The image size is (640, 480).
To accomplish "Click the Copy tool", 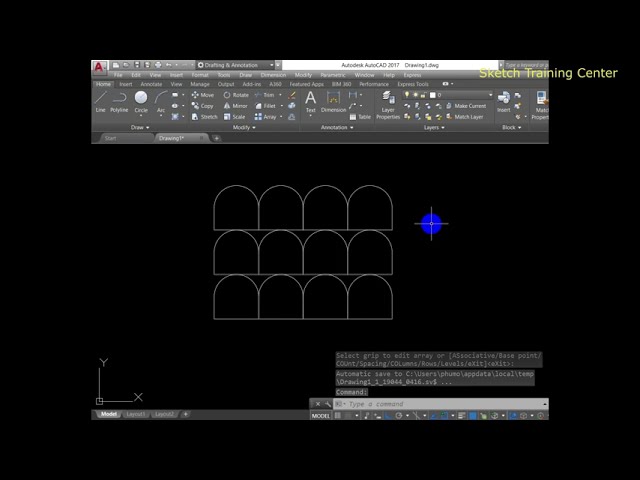I will [202, 106].
